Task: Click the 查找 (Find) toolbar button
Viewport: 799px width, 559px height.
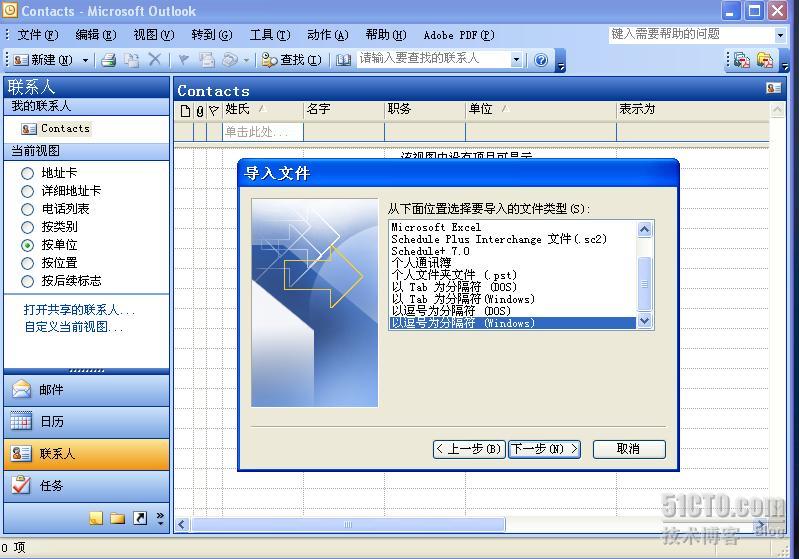Action: [291, 60]
